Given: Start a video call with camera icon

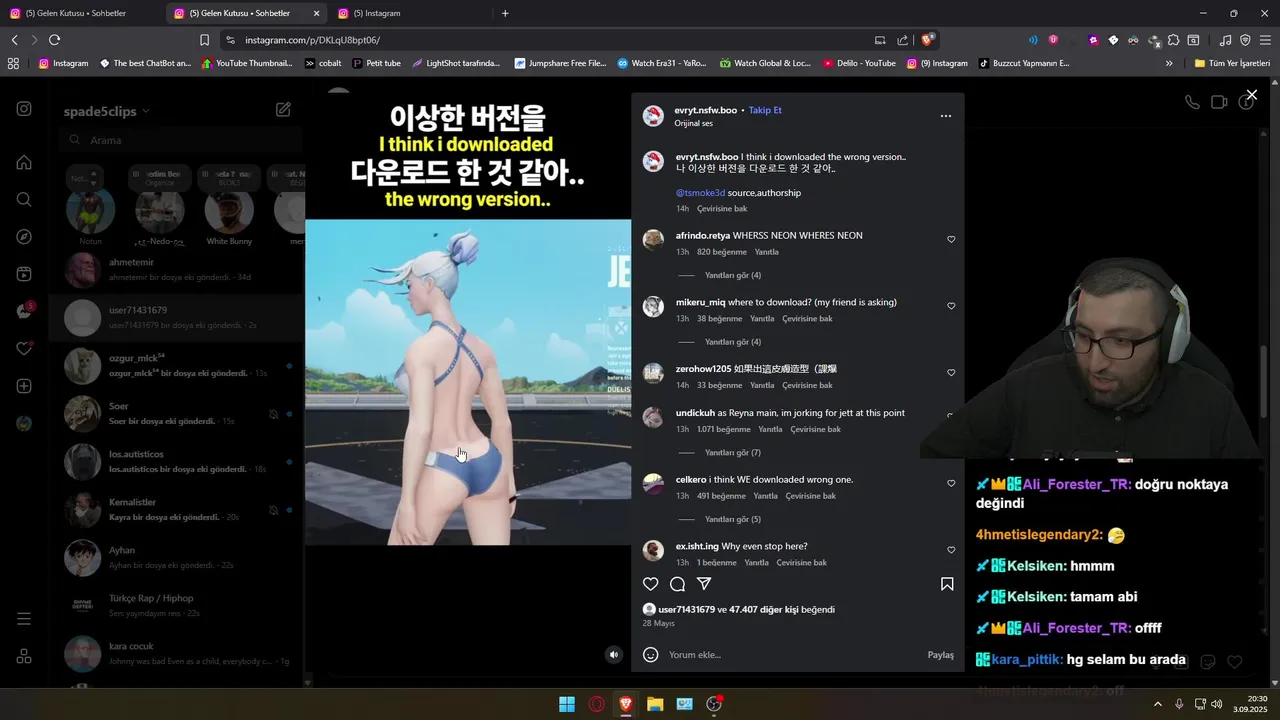Looking at the screenshot, I should tap(1219, 102).
